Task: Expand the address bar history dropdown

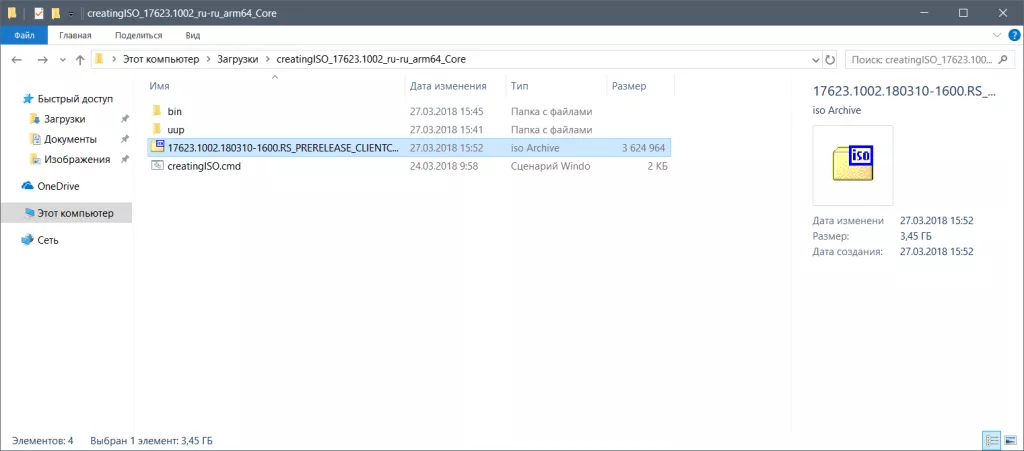Action: (816, 59)
